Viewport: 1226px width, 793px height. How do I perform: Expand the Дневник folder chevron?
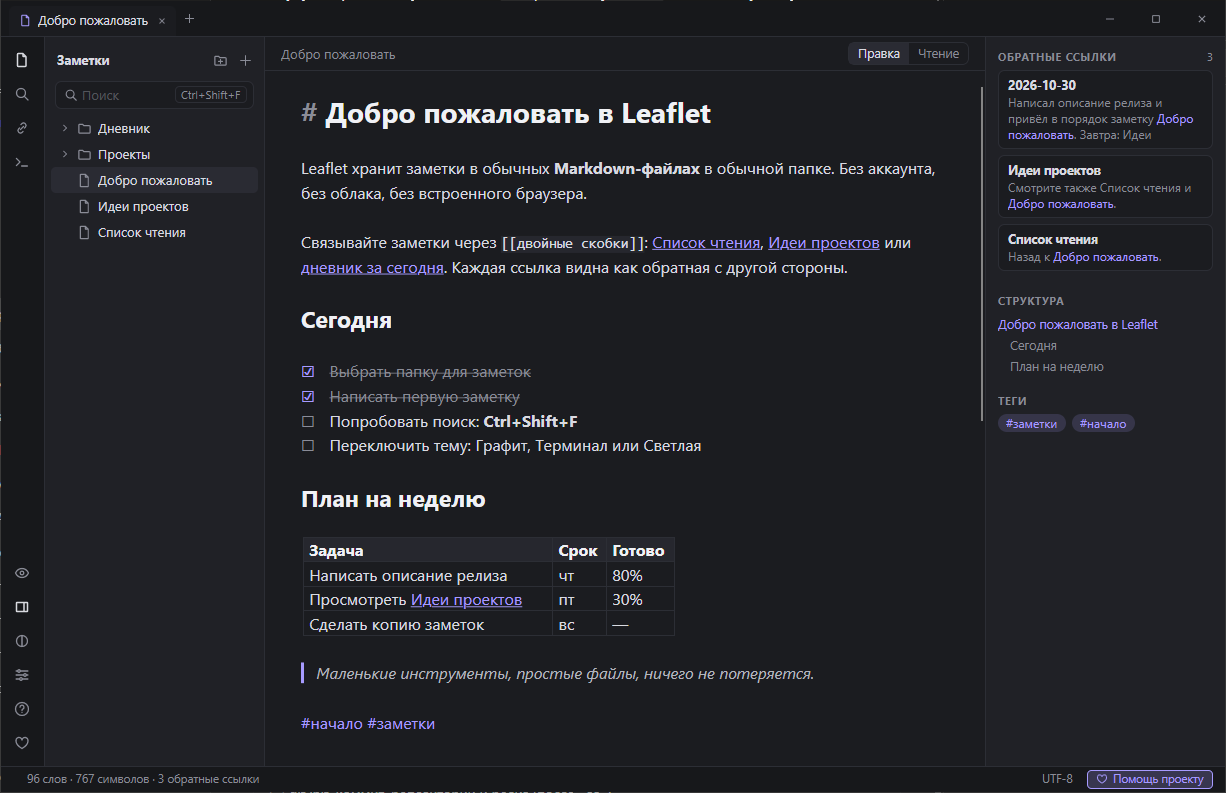(65, 129)
